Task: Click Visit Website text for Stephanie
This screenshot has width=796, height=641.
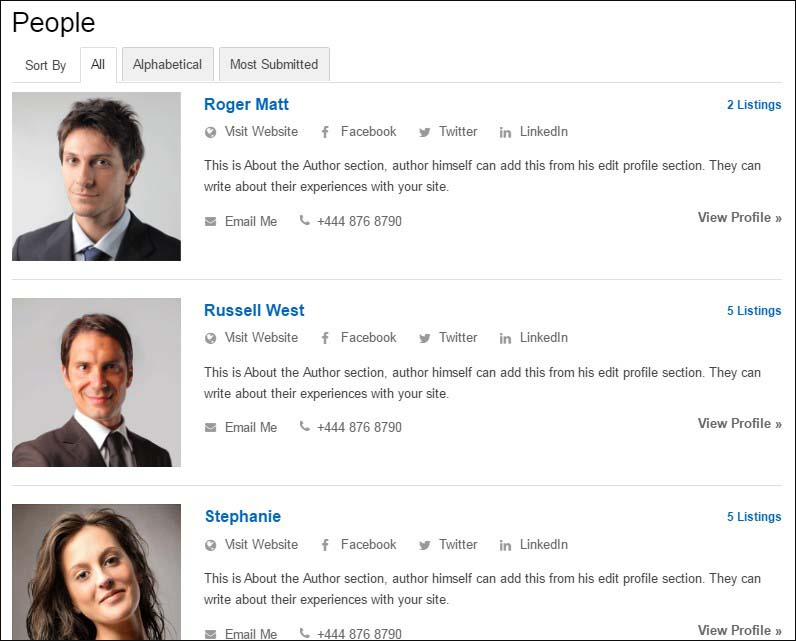Action: tap(261, 545)
